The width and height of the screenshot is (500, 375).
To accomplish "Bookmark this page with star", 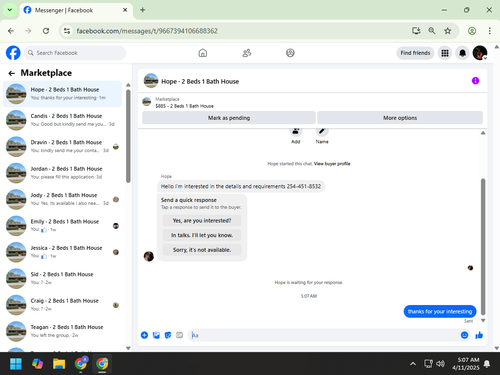I will [x=447, y=31].
